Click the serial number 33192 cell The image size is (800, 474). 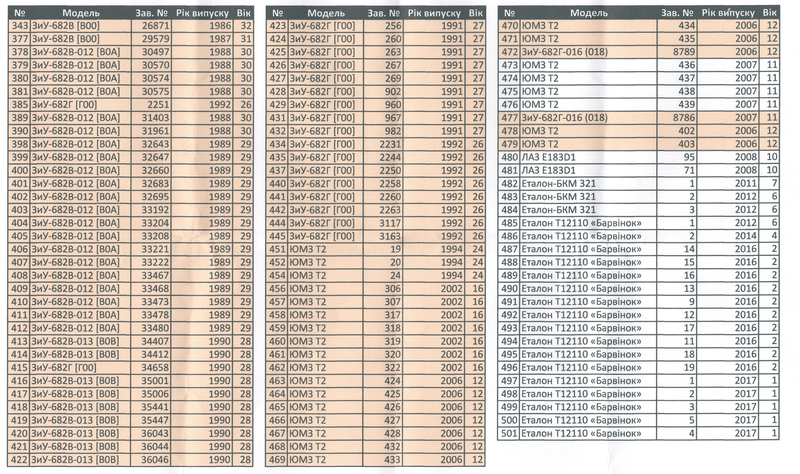tap(152, 210)
